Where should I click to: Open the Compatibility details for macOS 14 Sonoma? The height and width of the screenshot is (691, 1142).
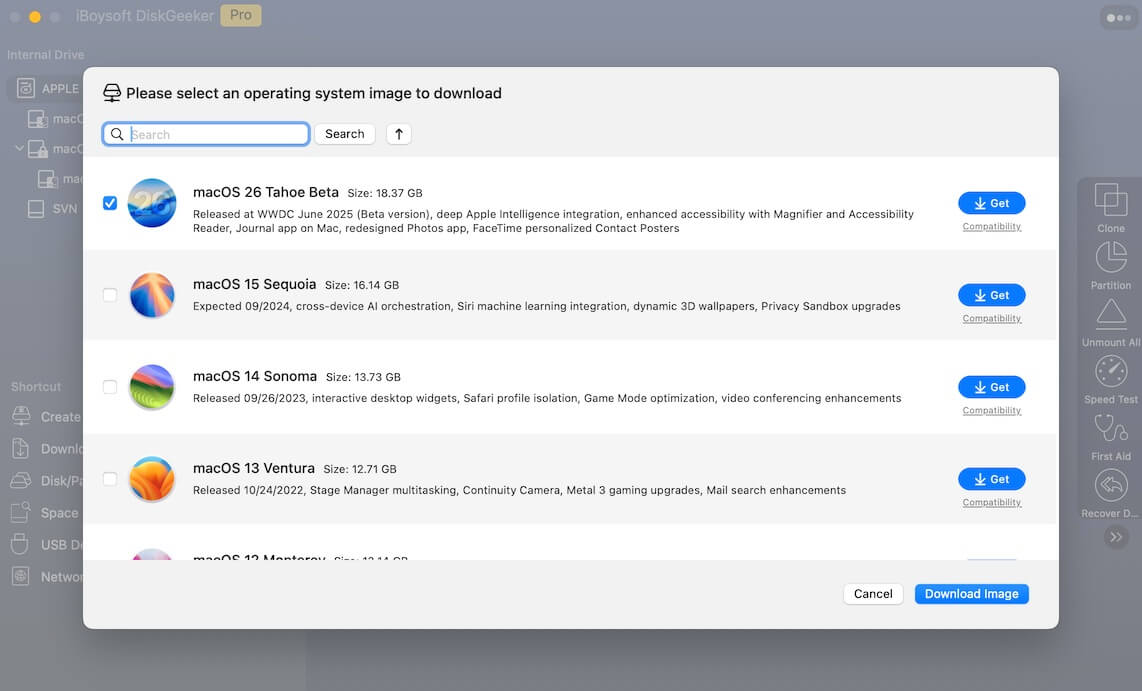pos(991,410)
